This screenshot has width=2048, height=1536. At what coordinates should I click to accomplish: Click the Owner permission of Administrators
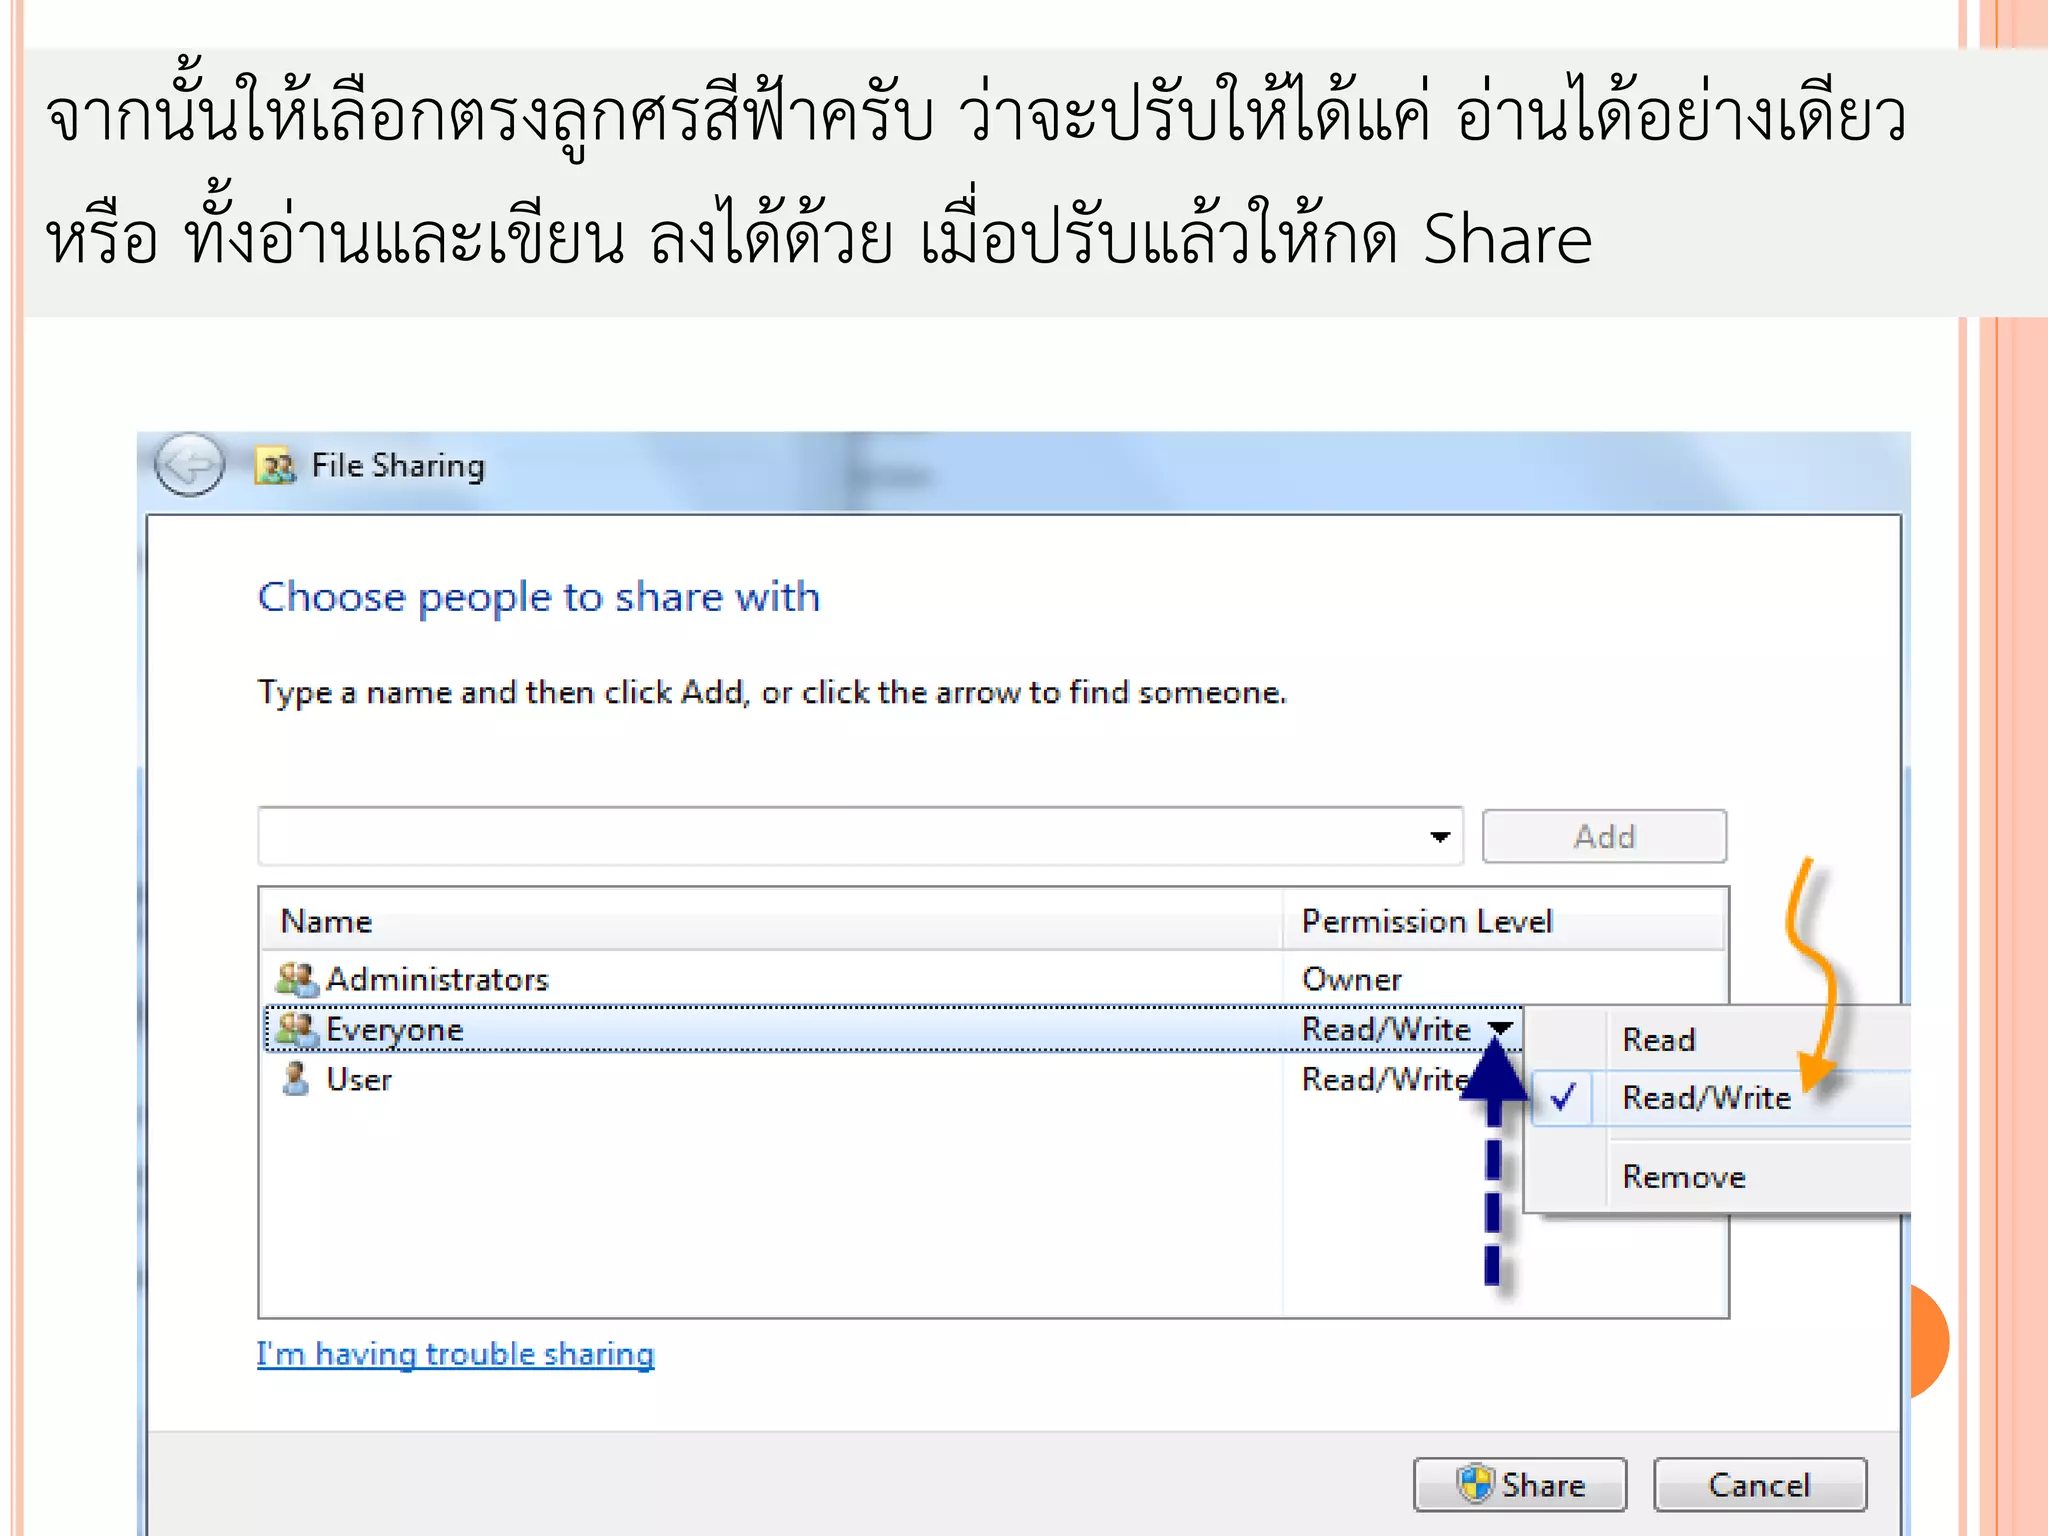point(1352,979)
